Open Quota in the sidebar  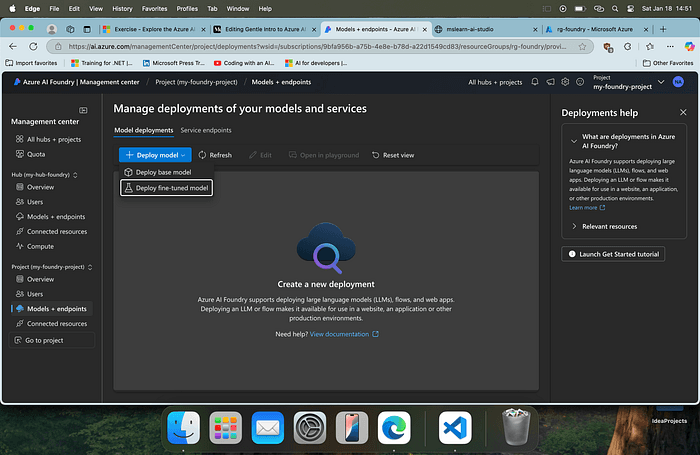(x=30, y=154)
